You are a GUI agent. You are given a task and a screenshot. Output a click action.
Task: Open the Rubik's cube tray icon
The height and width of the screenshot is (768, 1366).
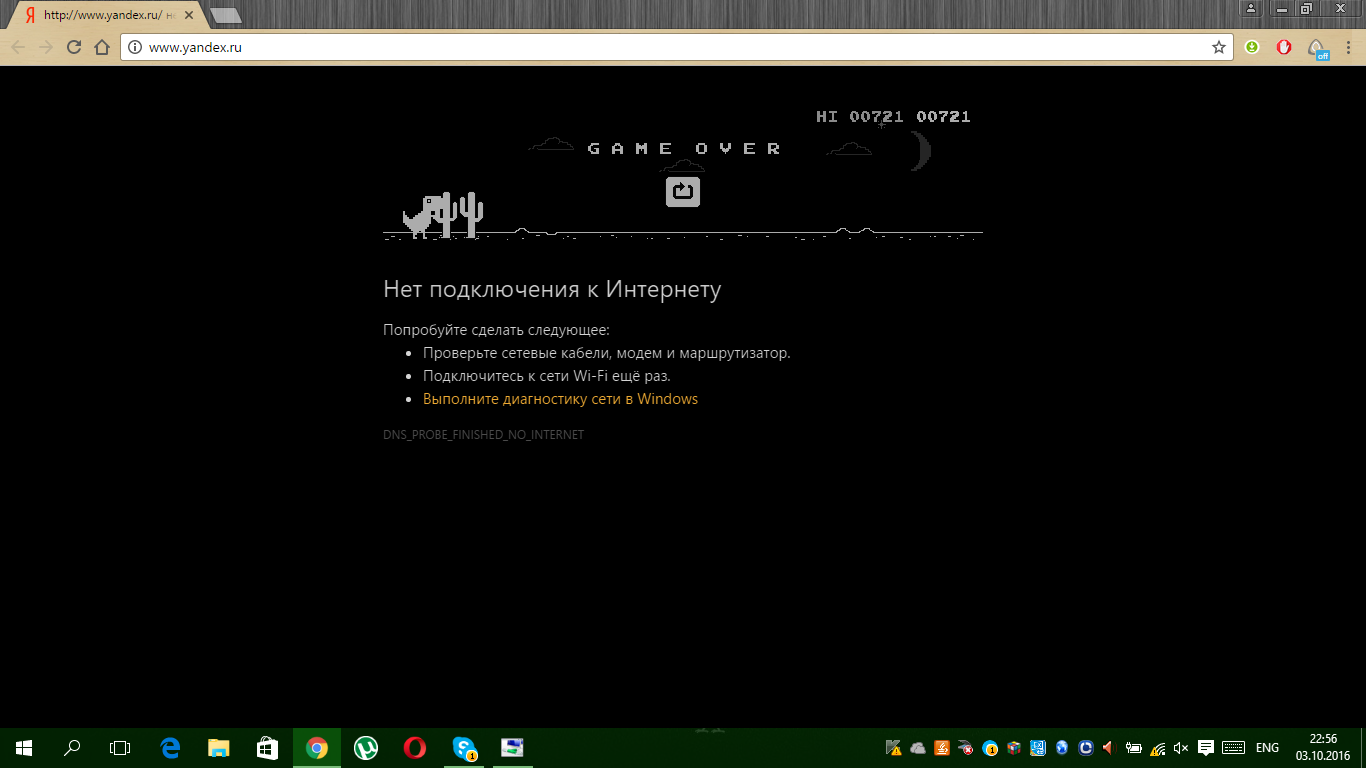[x=1014, y=747]
